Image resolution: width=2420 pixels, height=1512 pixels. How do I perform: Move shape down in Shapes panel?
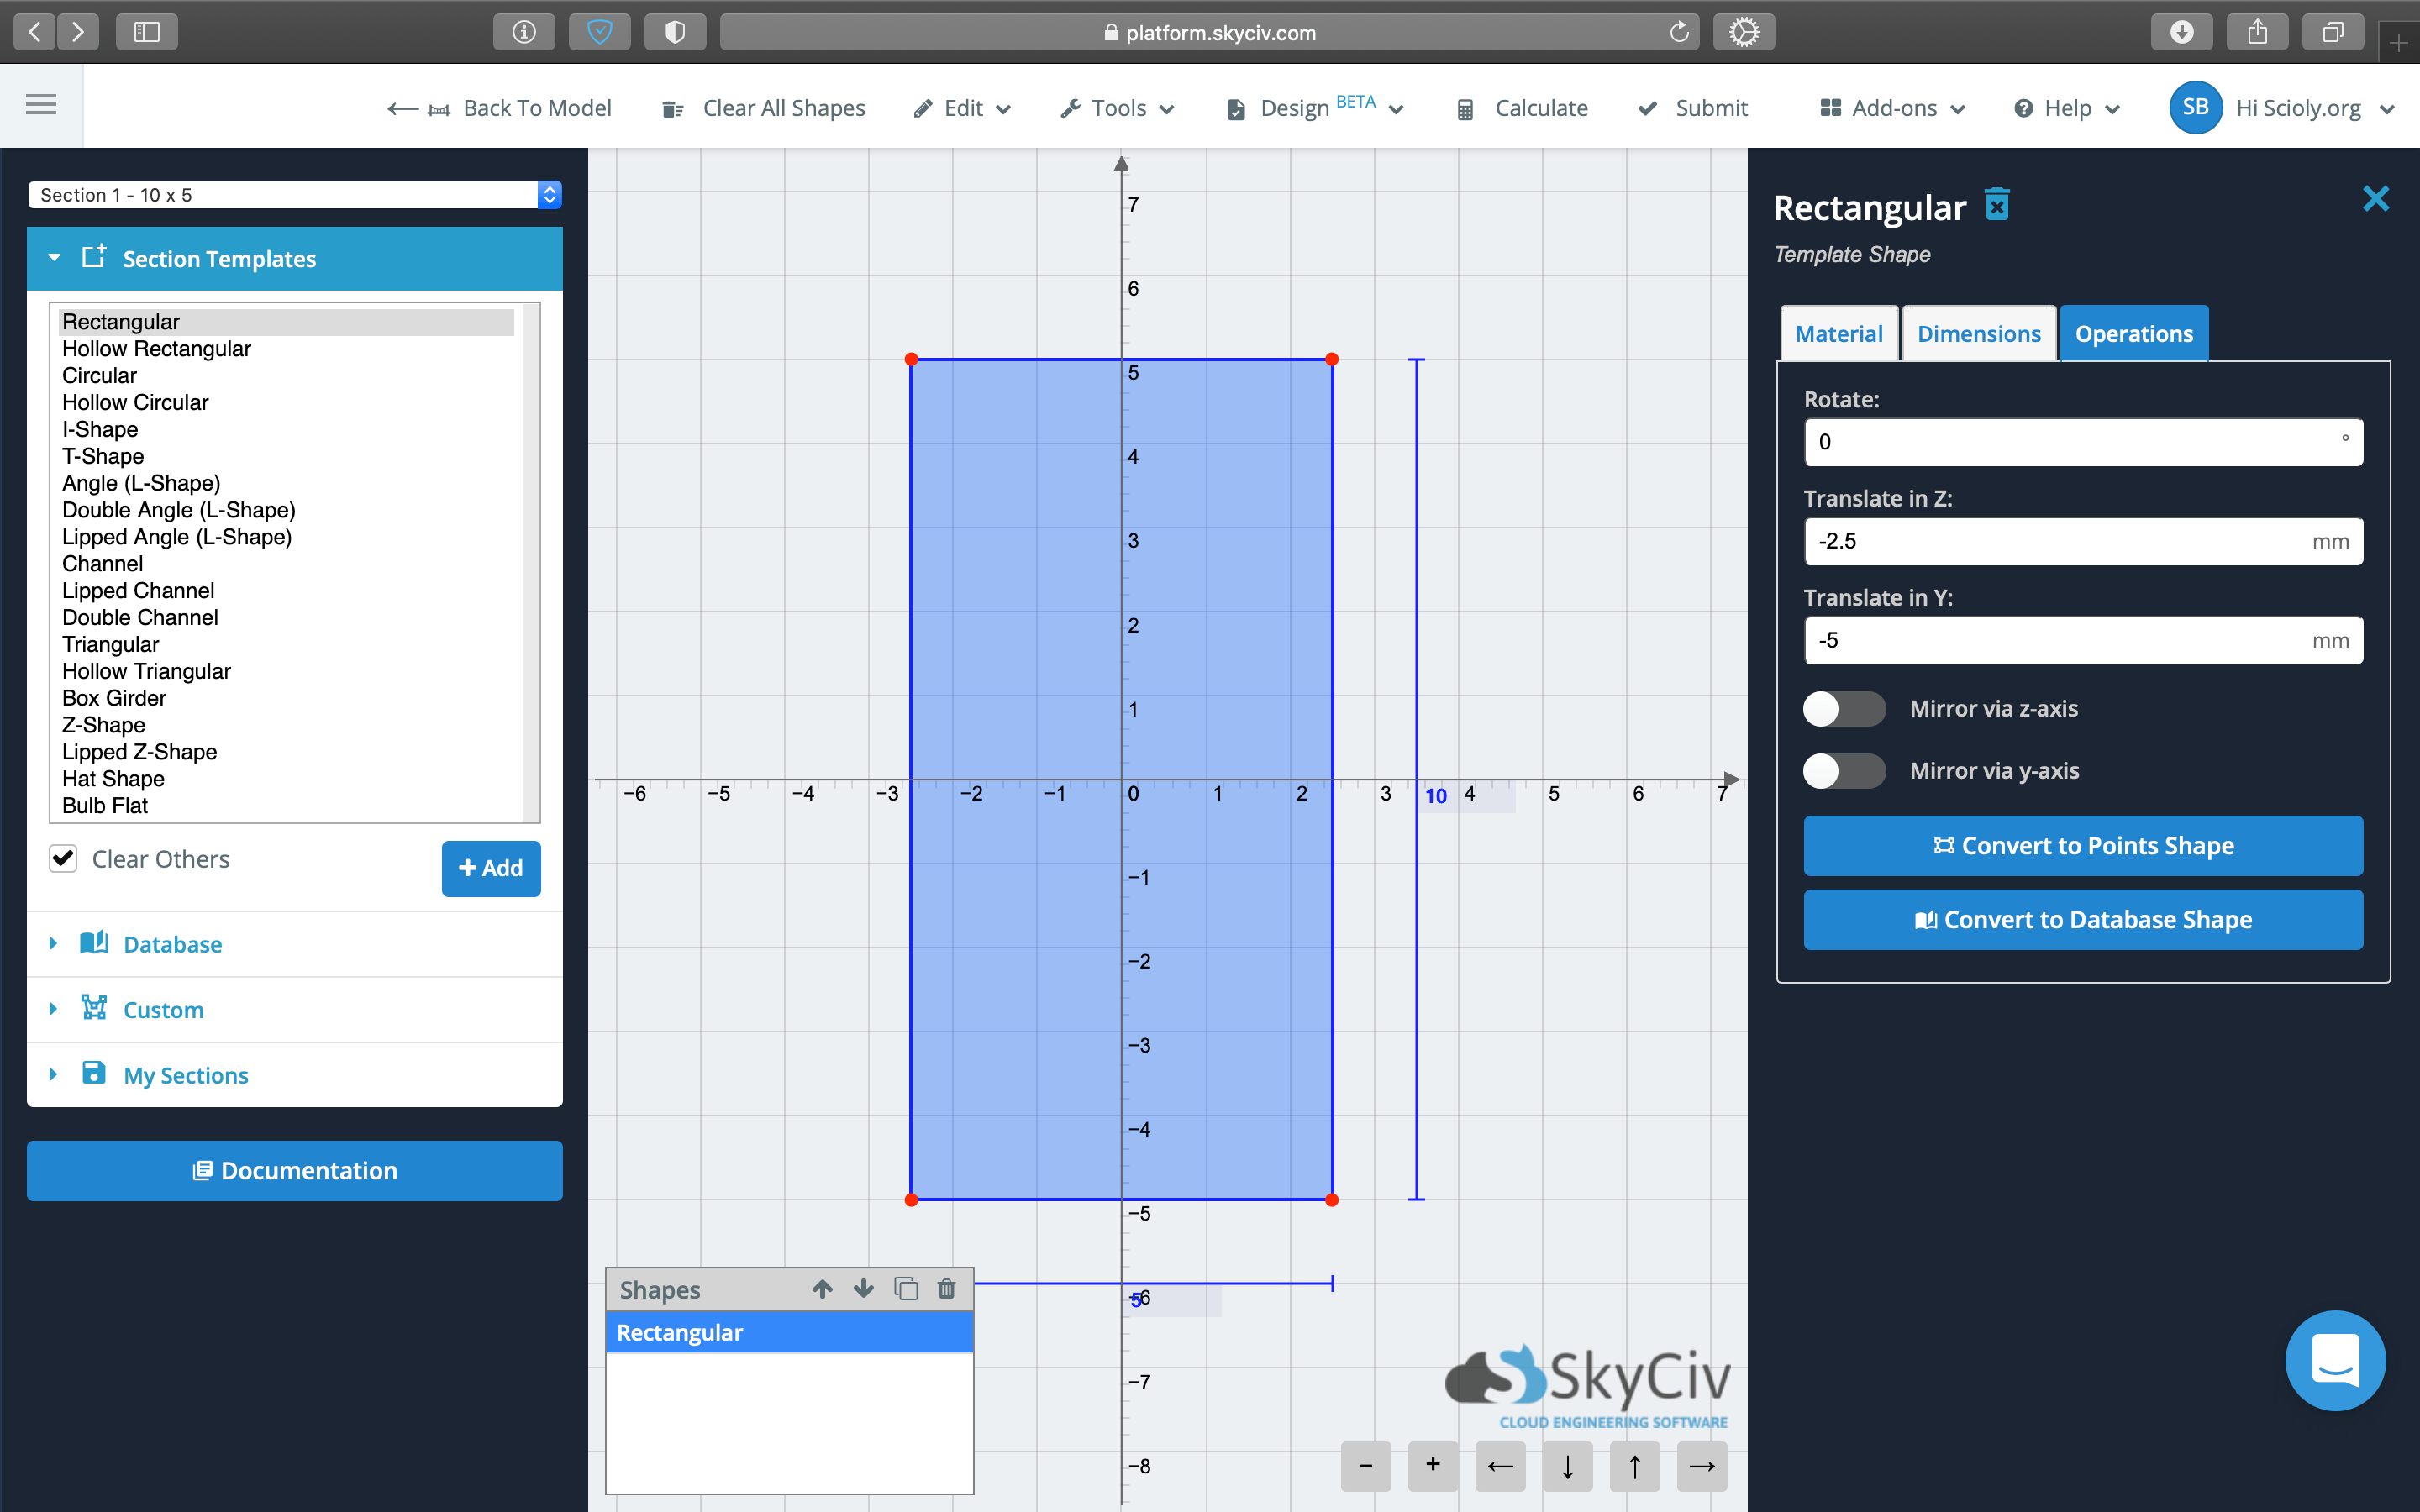click(864, 1289)
